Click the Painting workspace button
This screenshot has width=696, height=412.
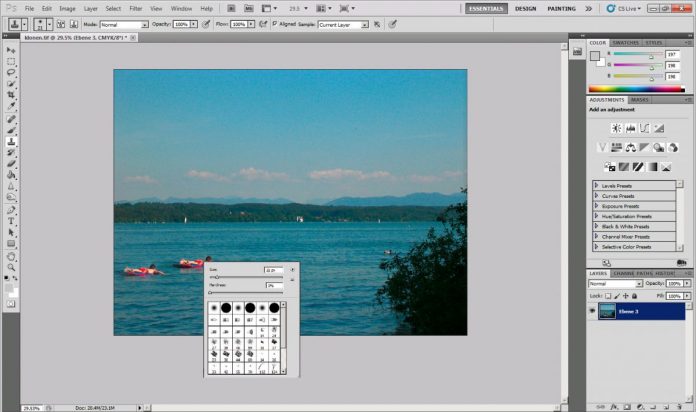[561, 8]
